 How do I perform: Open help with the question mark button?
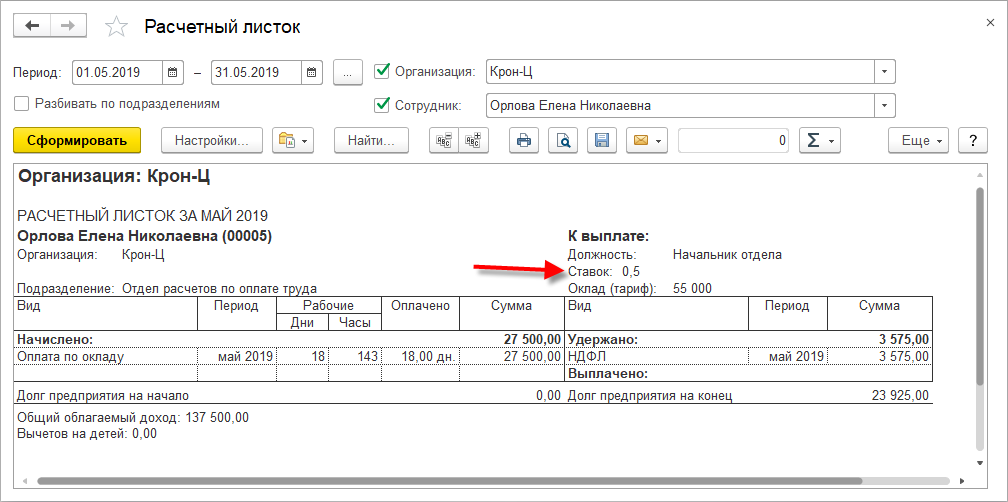click(973, 141)
